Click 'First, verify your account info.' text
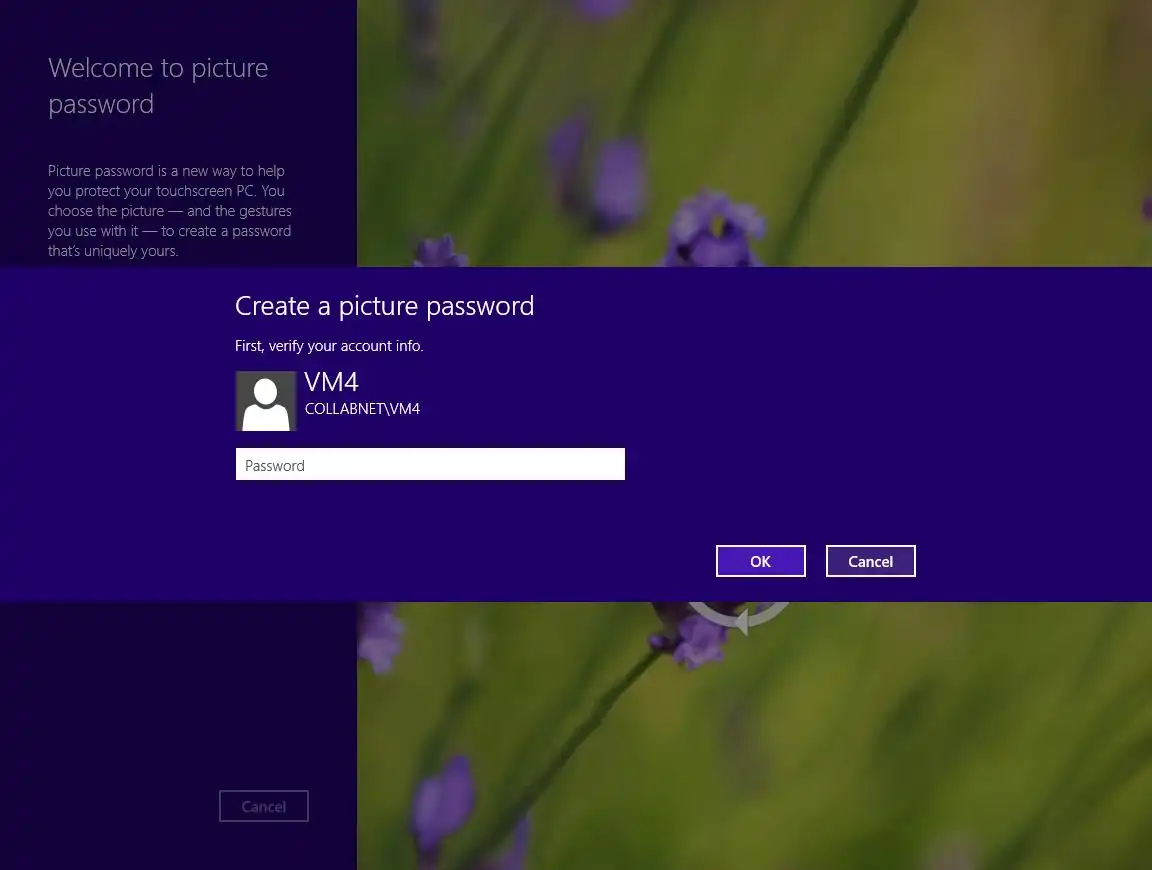 [329, 346]
